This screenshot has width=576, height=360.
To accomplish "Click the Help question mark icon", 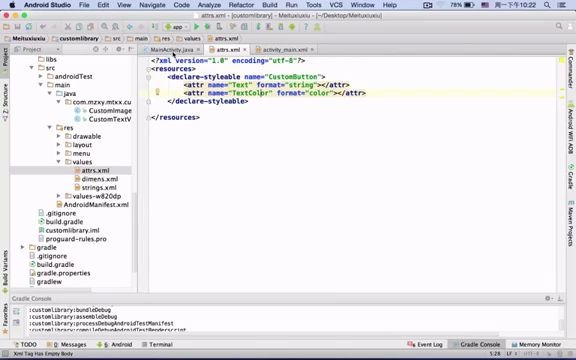I will [305, 27].
